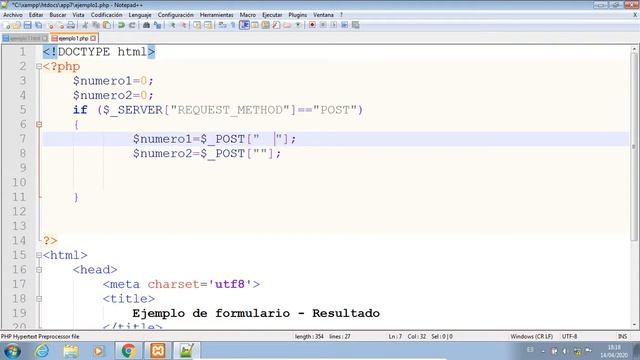Screen dimensions: 640x360
Task: Open the Lenguaje menu
Action: click(x=140, y=15)
